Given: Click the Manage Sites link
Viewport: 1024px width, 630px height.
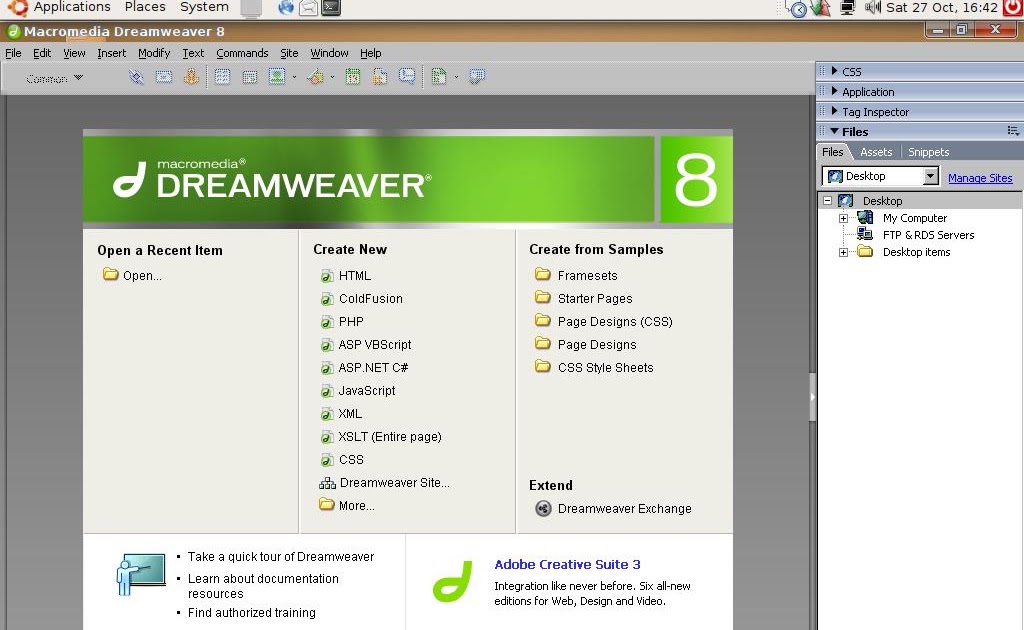Looking at the screenshot, I should point(980,178).
